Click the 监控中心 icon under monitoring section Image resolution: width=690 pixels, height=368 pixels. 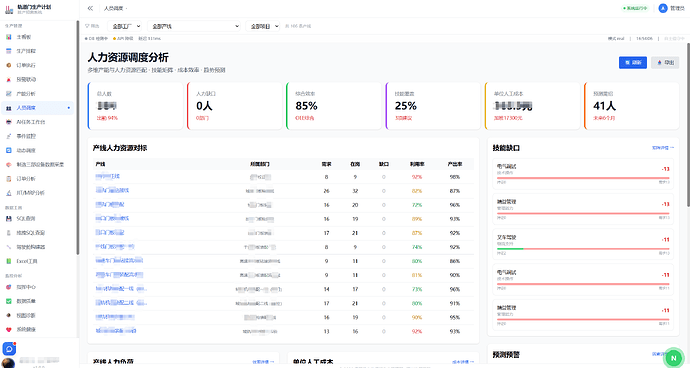[x=8, y=287]
